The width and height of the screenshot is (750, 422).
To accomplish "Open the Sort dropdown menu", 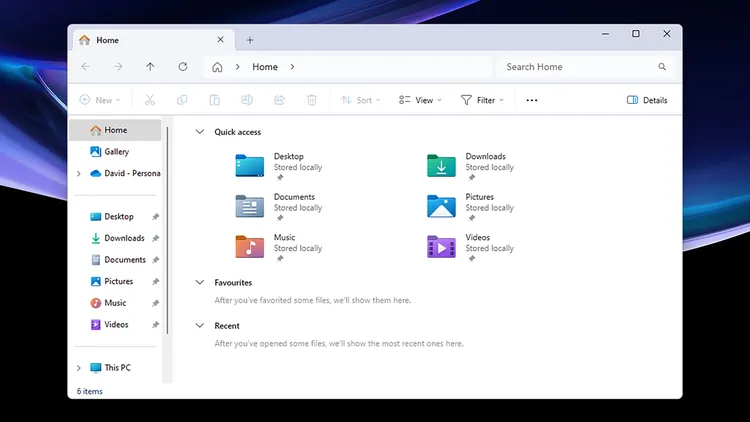I will coord(356,100).
